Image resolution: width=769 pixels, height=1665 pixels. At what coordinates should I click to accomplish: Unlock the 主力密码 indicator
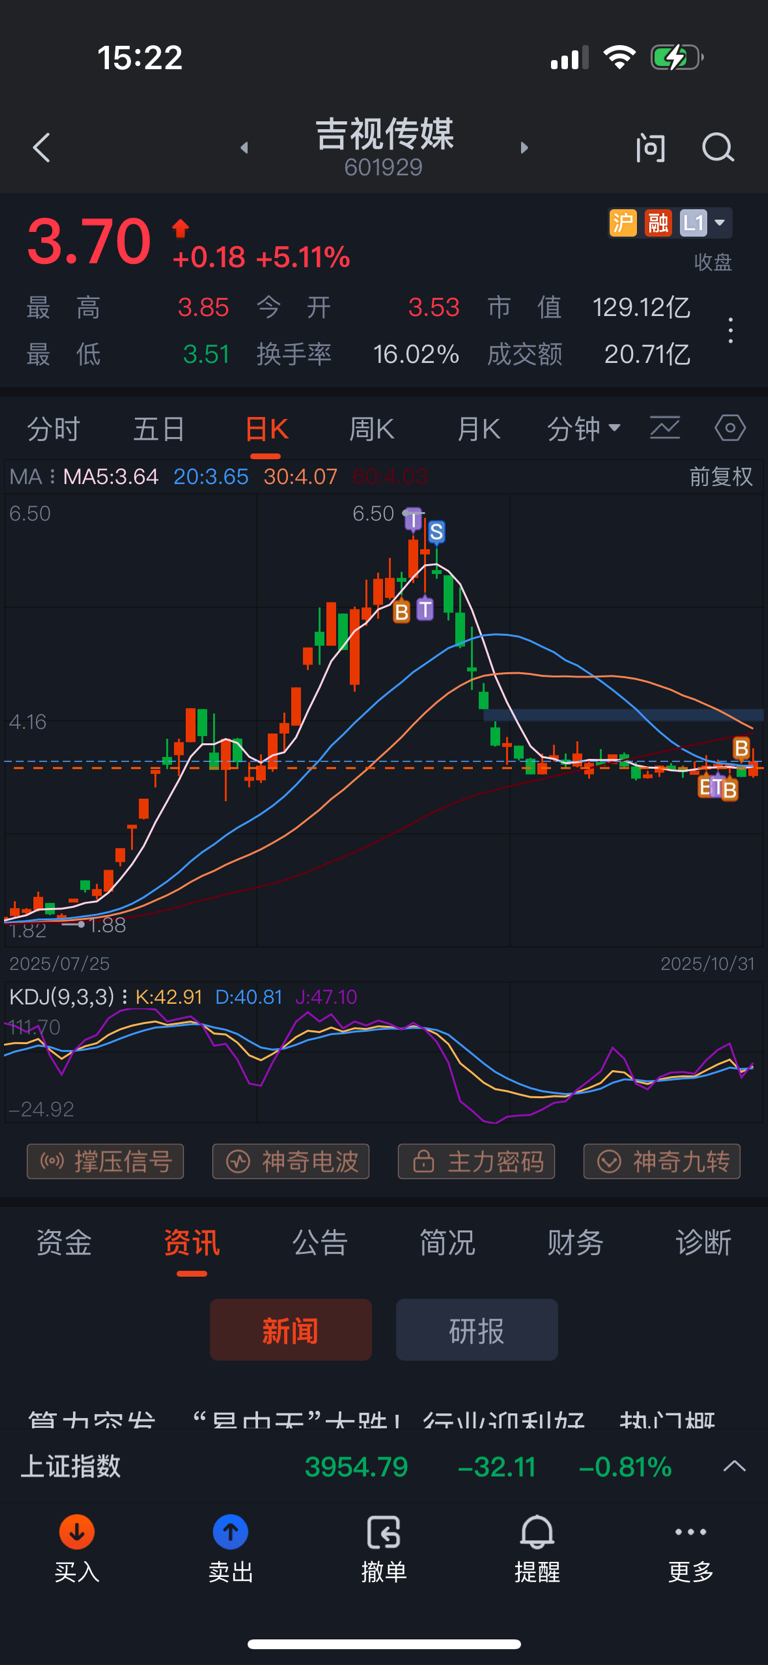tap(477, 1162)
